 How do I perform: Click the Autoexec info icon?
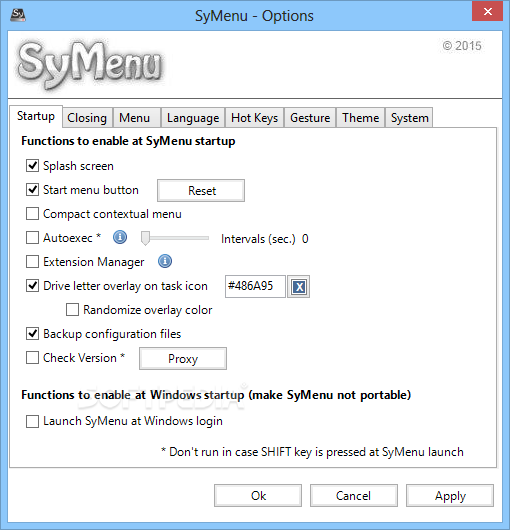click(x=120, y=237)
